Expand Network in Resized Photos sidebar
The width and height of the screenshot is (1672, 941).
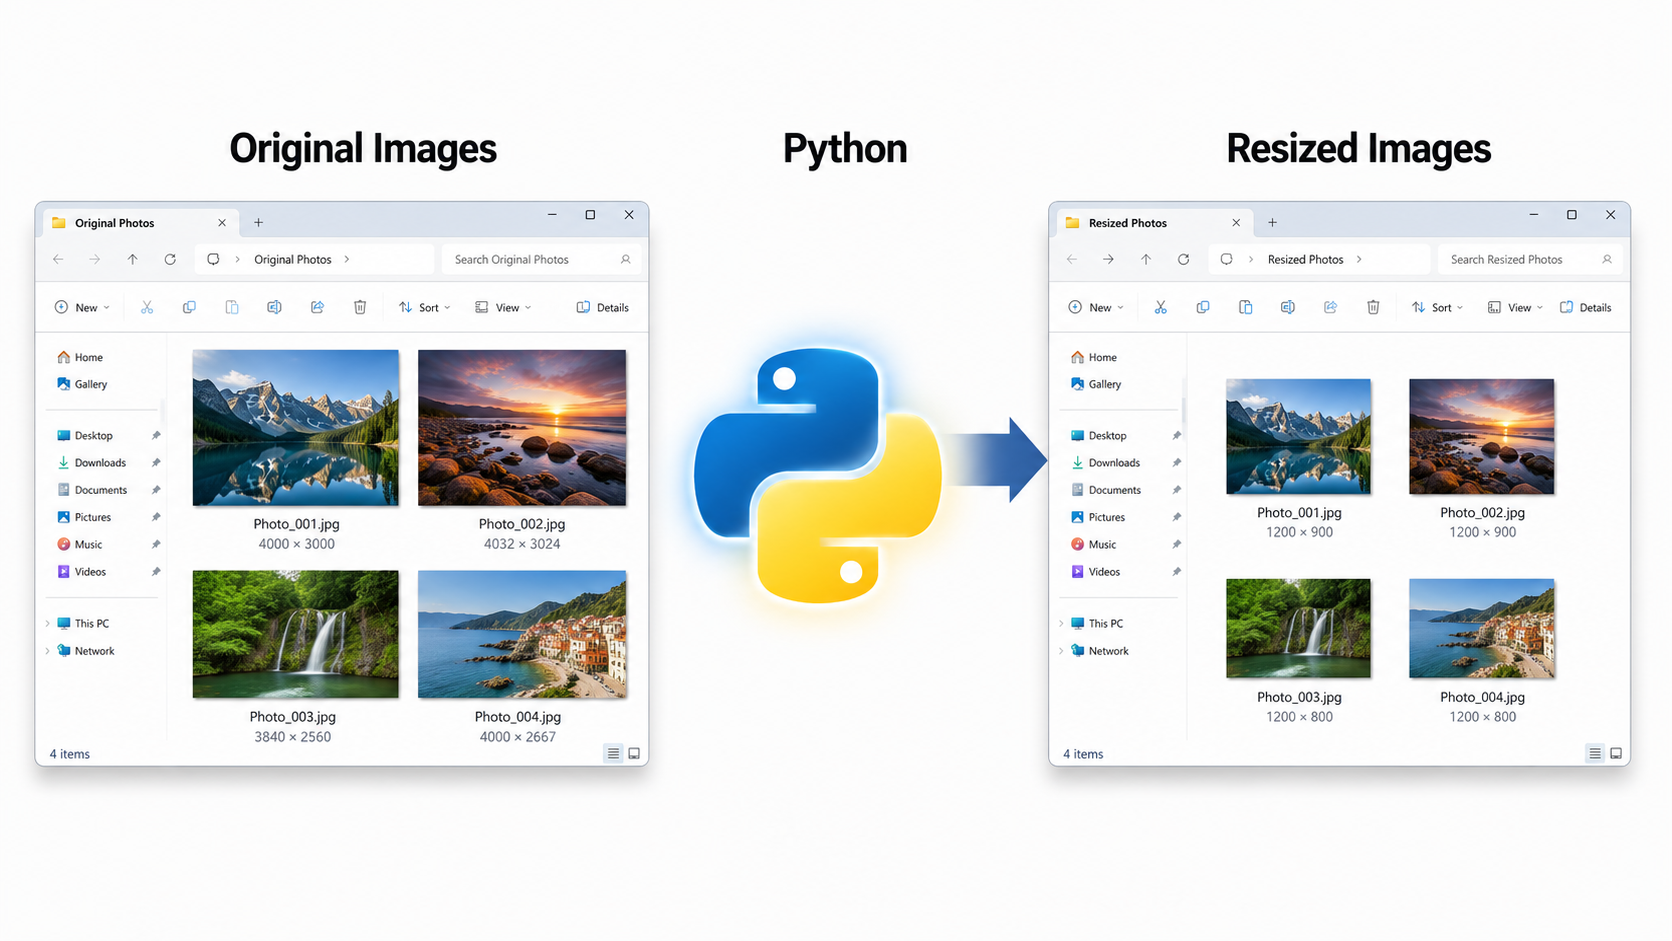click(x=1061, y=650)
